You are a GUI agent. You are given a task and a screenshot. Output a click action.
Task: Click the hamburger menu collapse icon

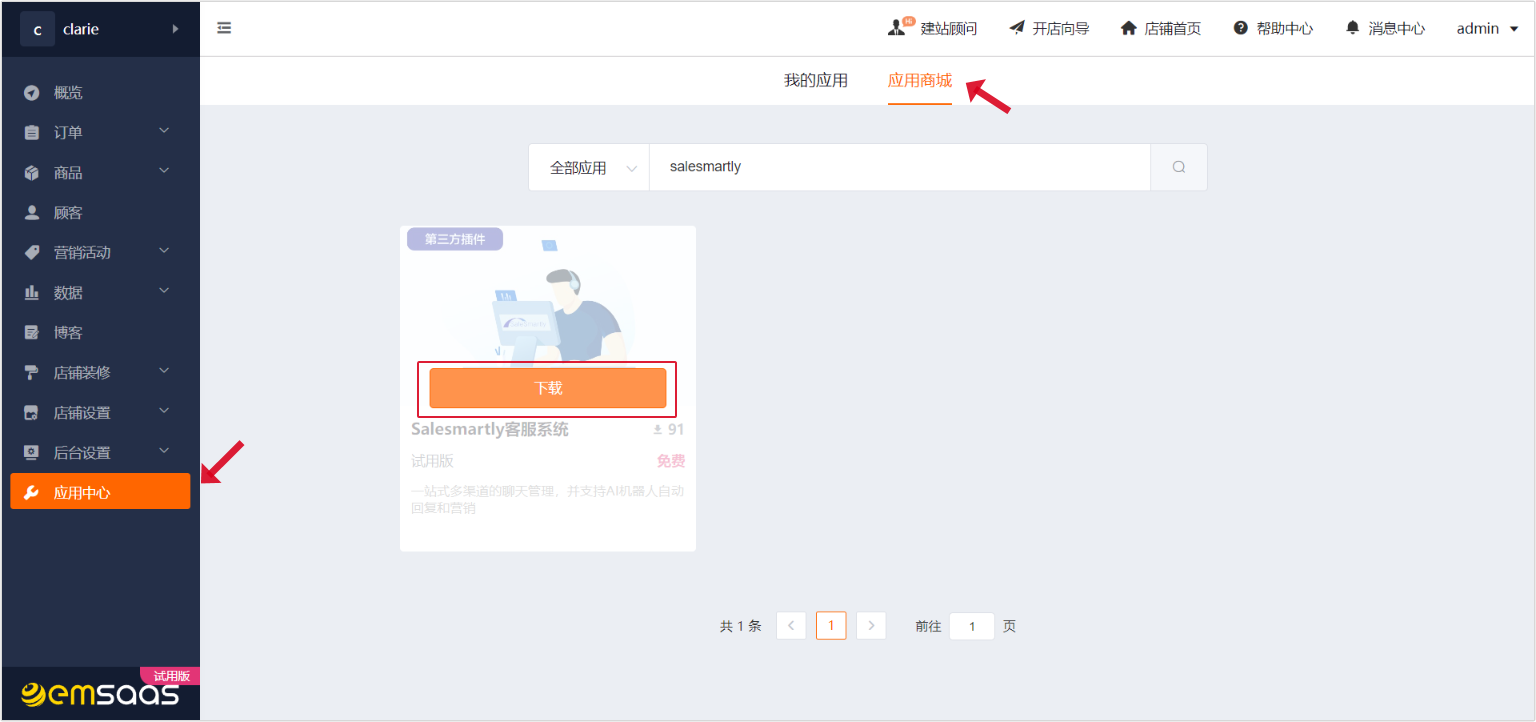click(x=224, y=28)
